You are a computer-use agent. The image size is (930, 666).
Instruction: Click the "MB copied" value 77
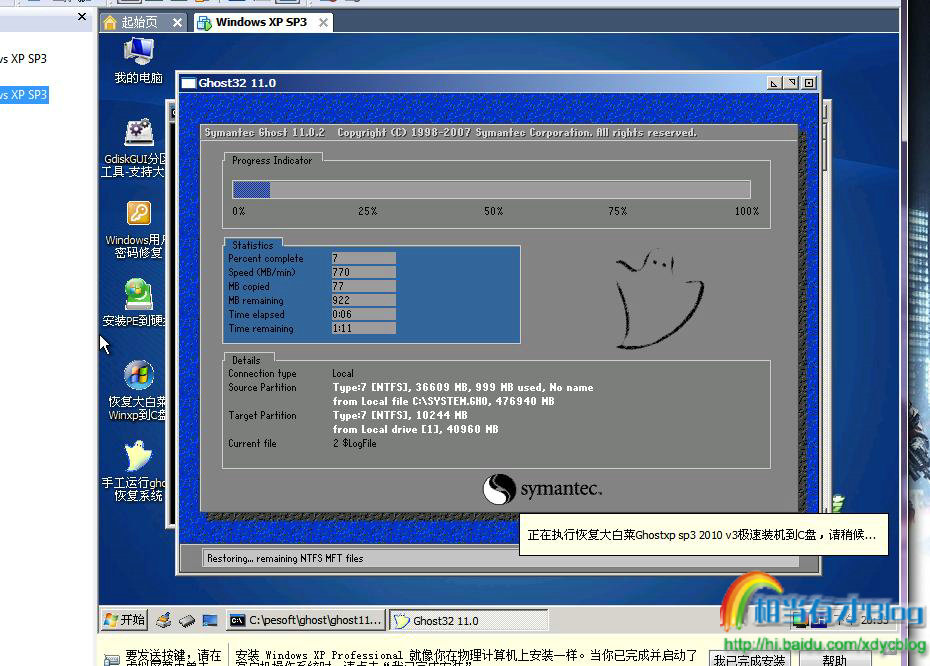pos(364,286)
